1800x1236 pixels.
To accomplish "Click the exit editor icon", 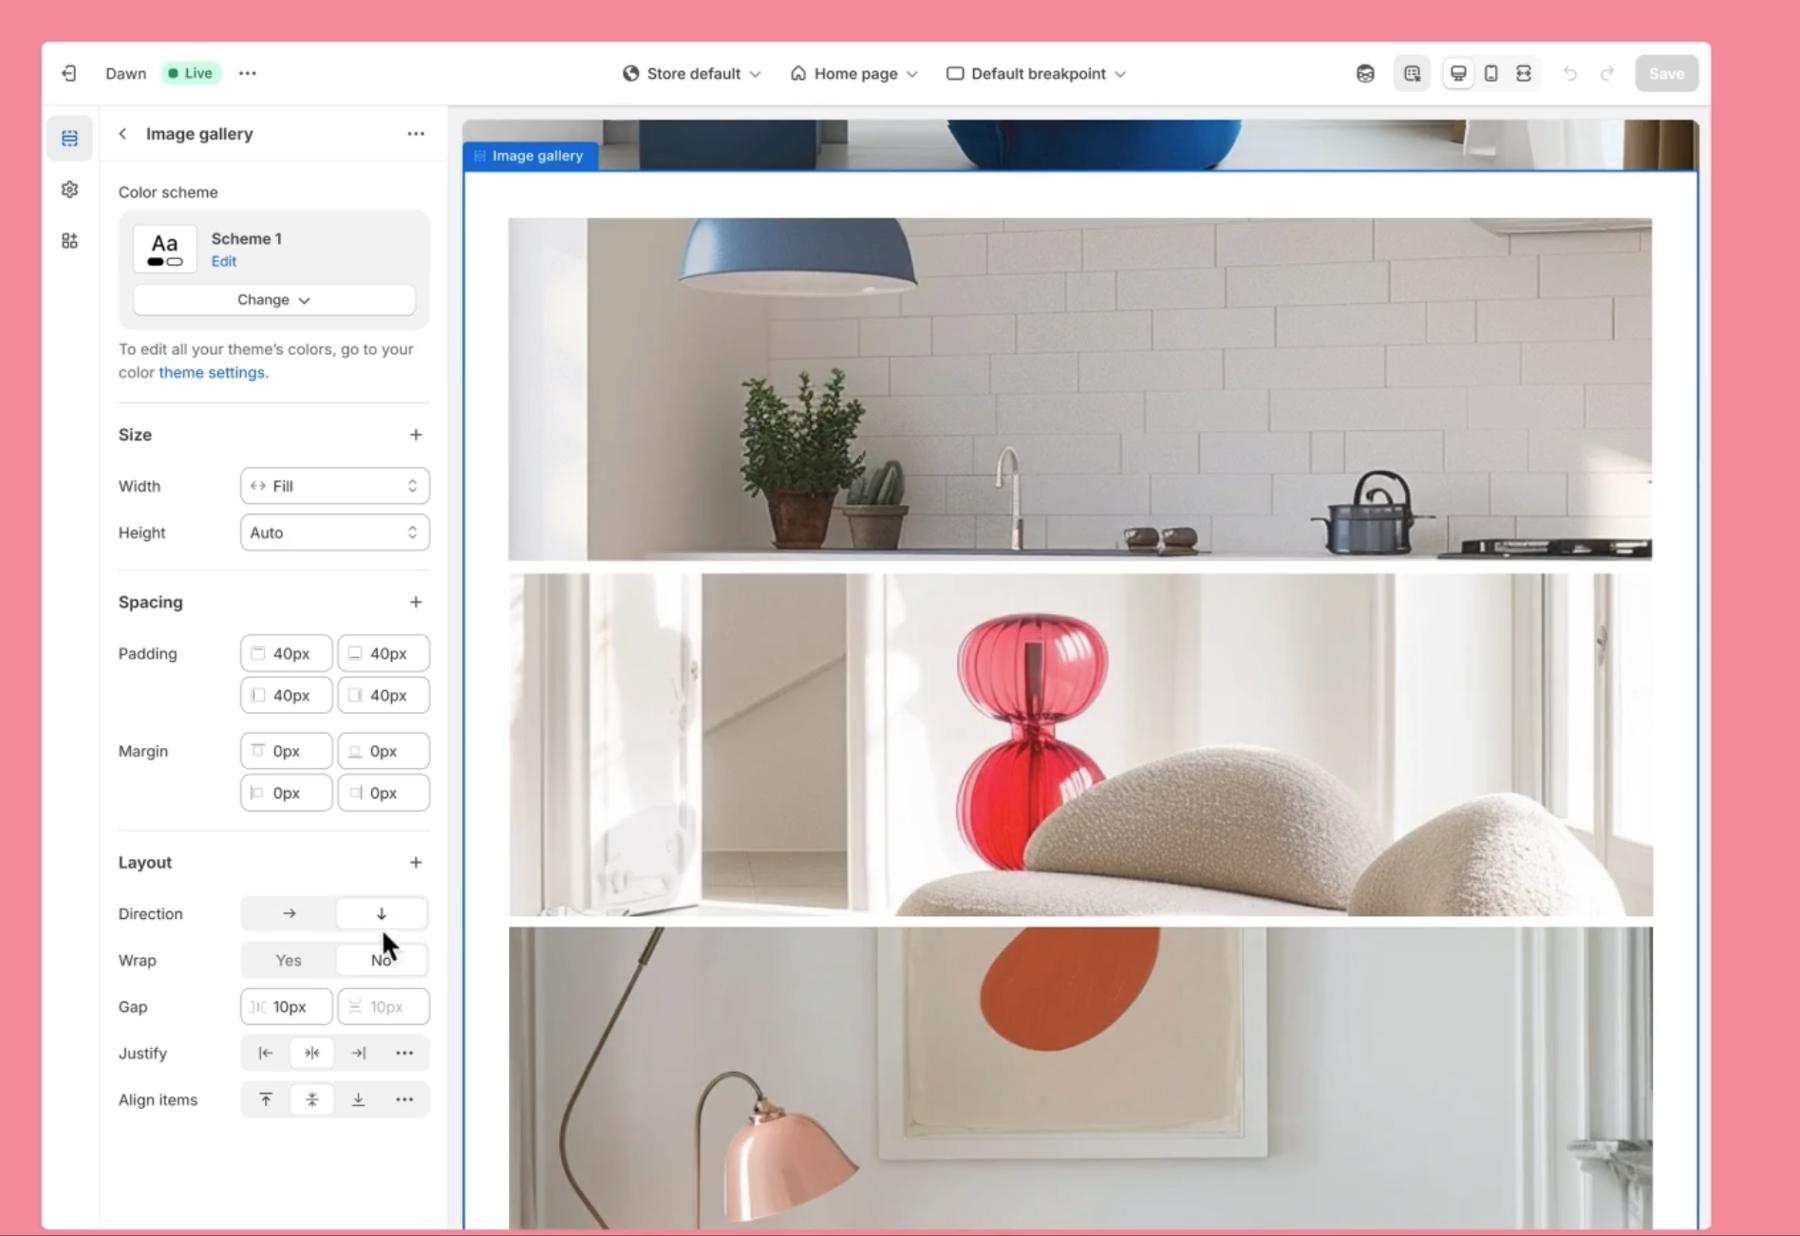I will [69, 73].
